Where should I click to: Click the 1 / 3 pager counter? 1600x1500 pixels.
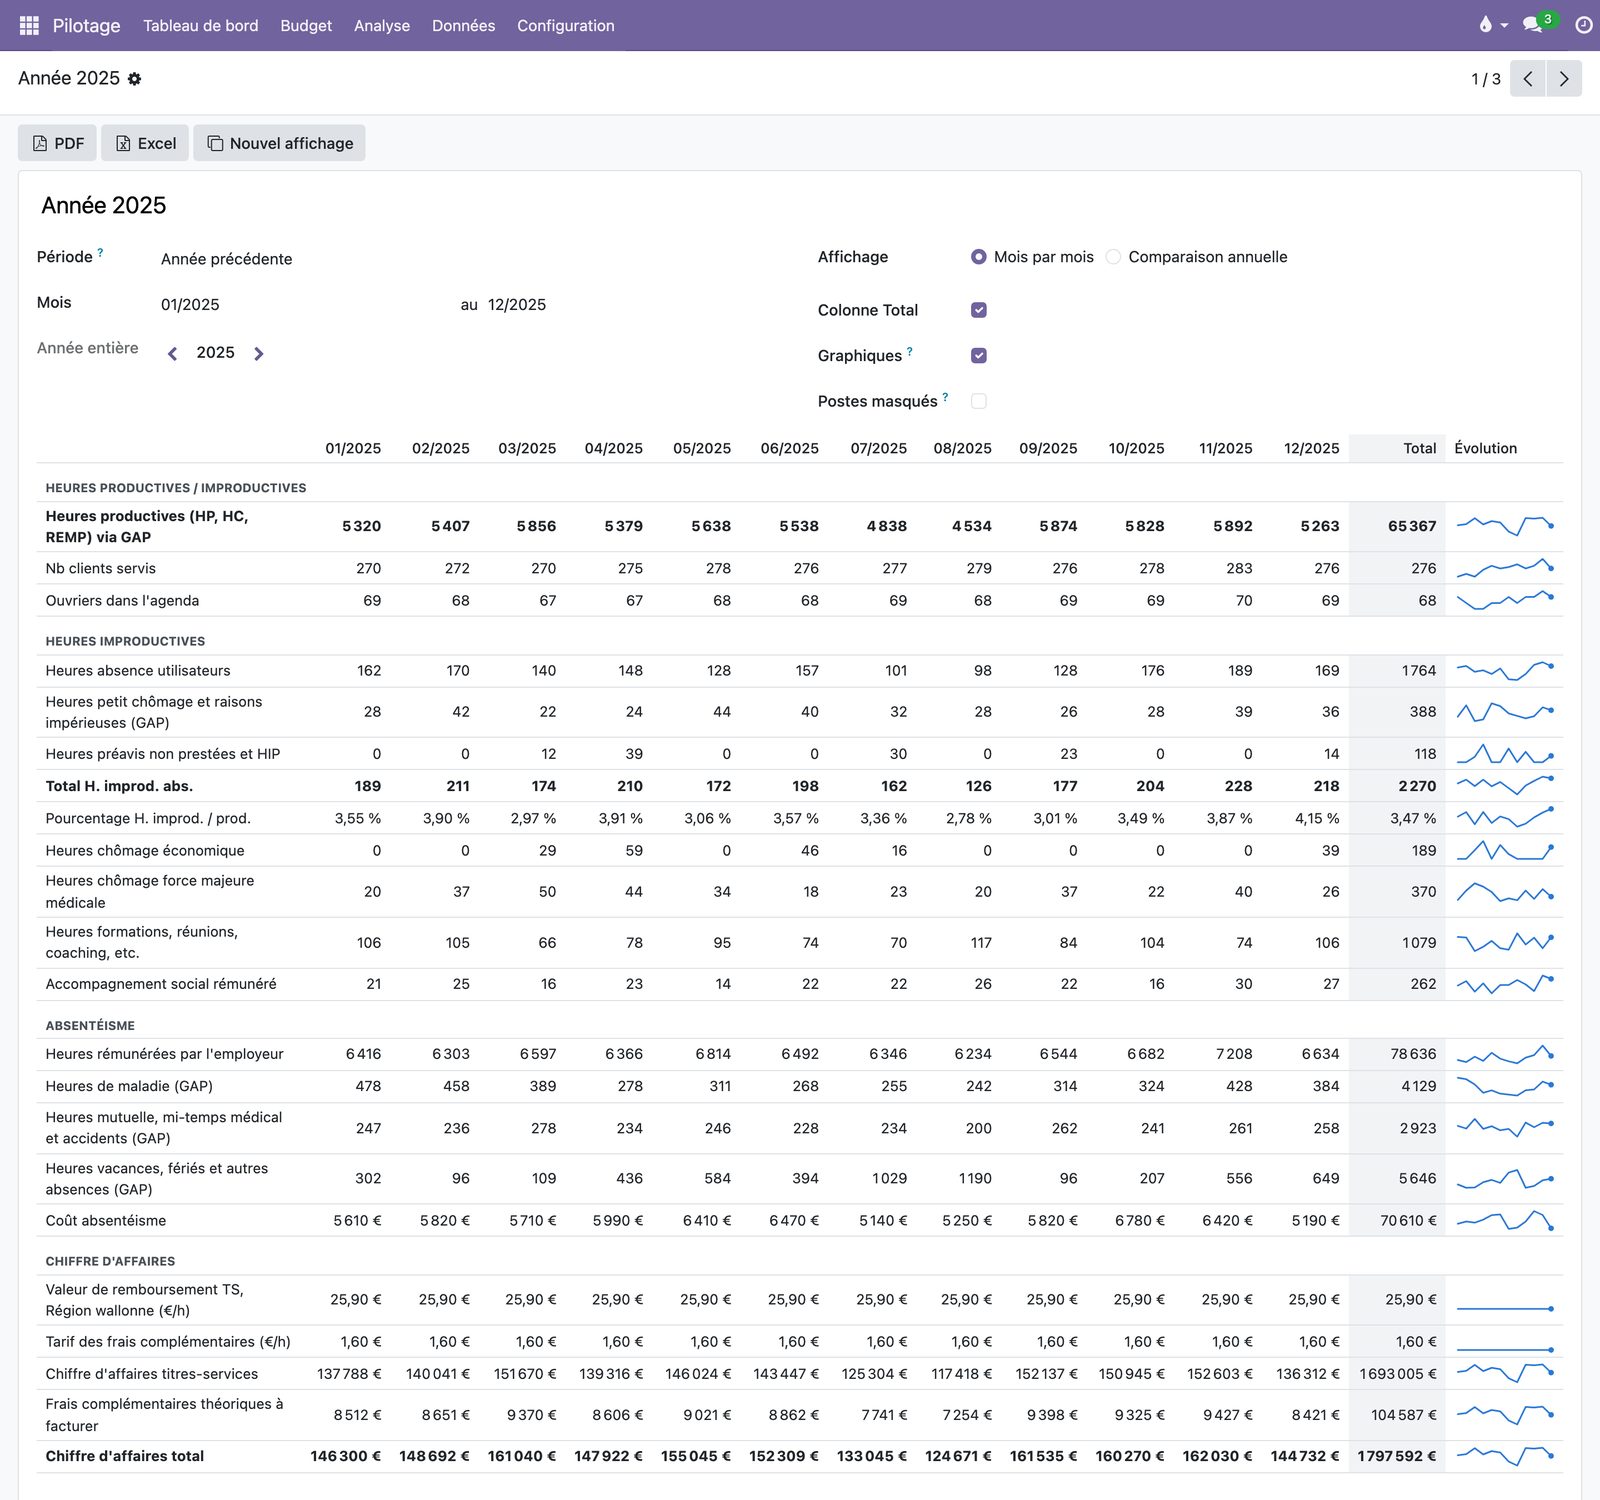tap(1485, 79)
